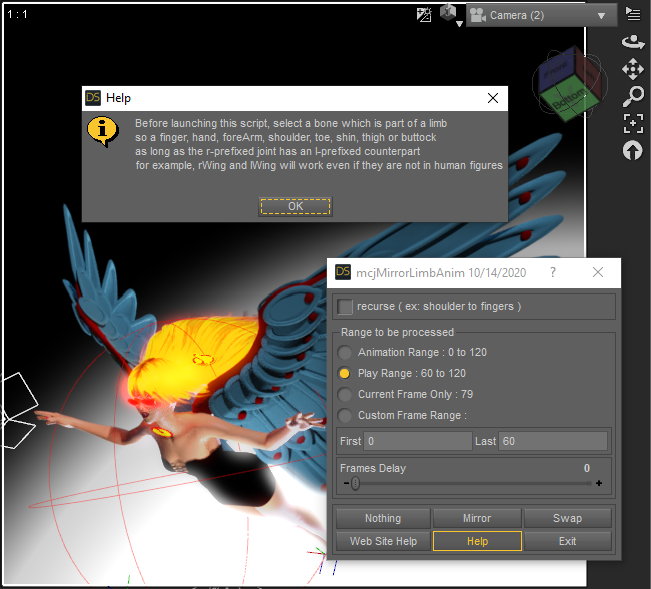The image size is (651, 589).
Task: Click the frame selection icon
Action: click(633, 123)
